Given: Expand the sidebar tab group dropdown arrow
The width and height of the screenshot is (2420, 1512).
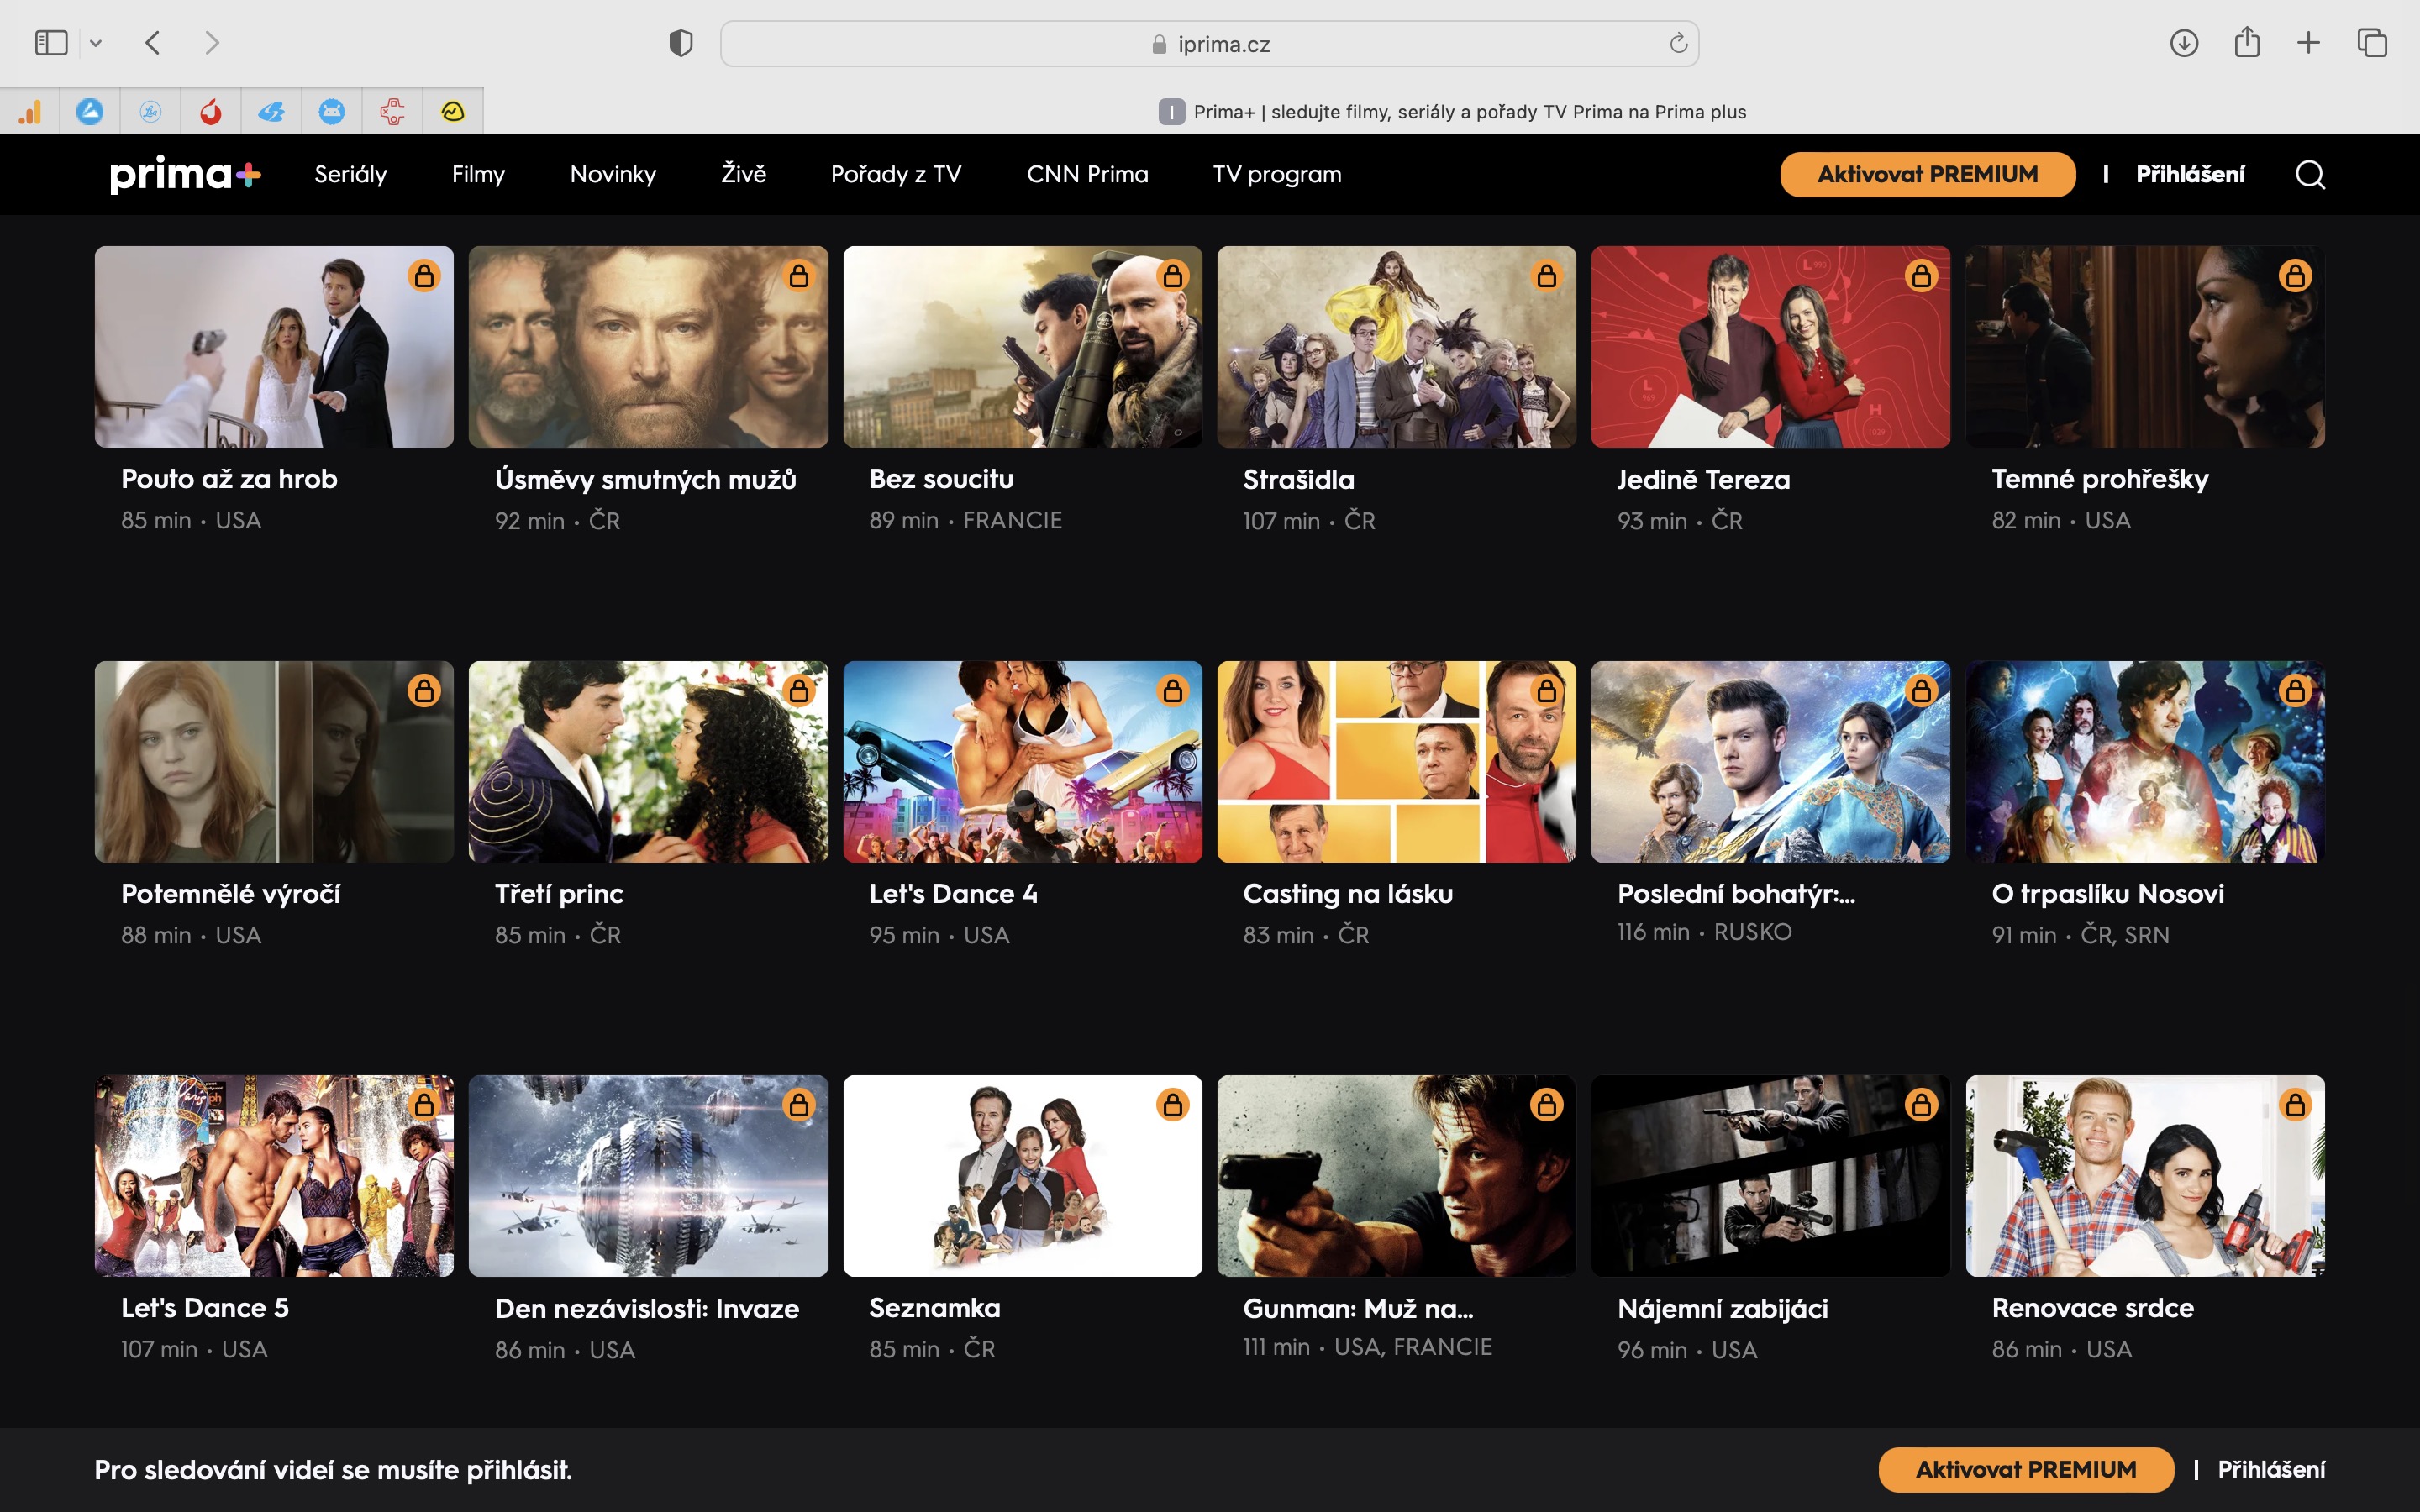Looking at the screenshot, I should [x=96, y=43].
